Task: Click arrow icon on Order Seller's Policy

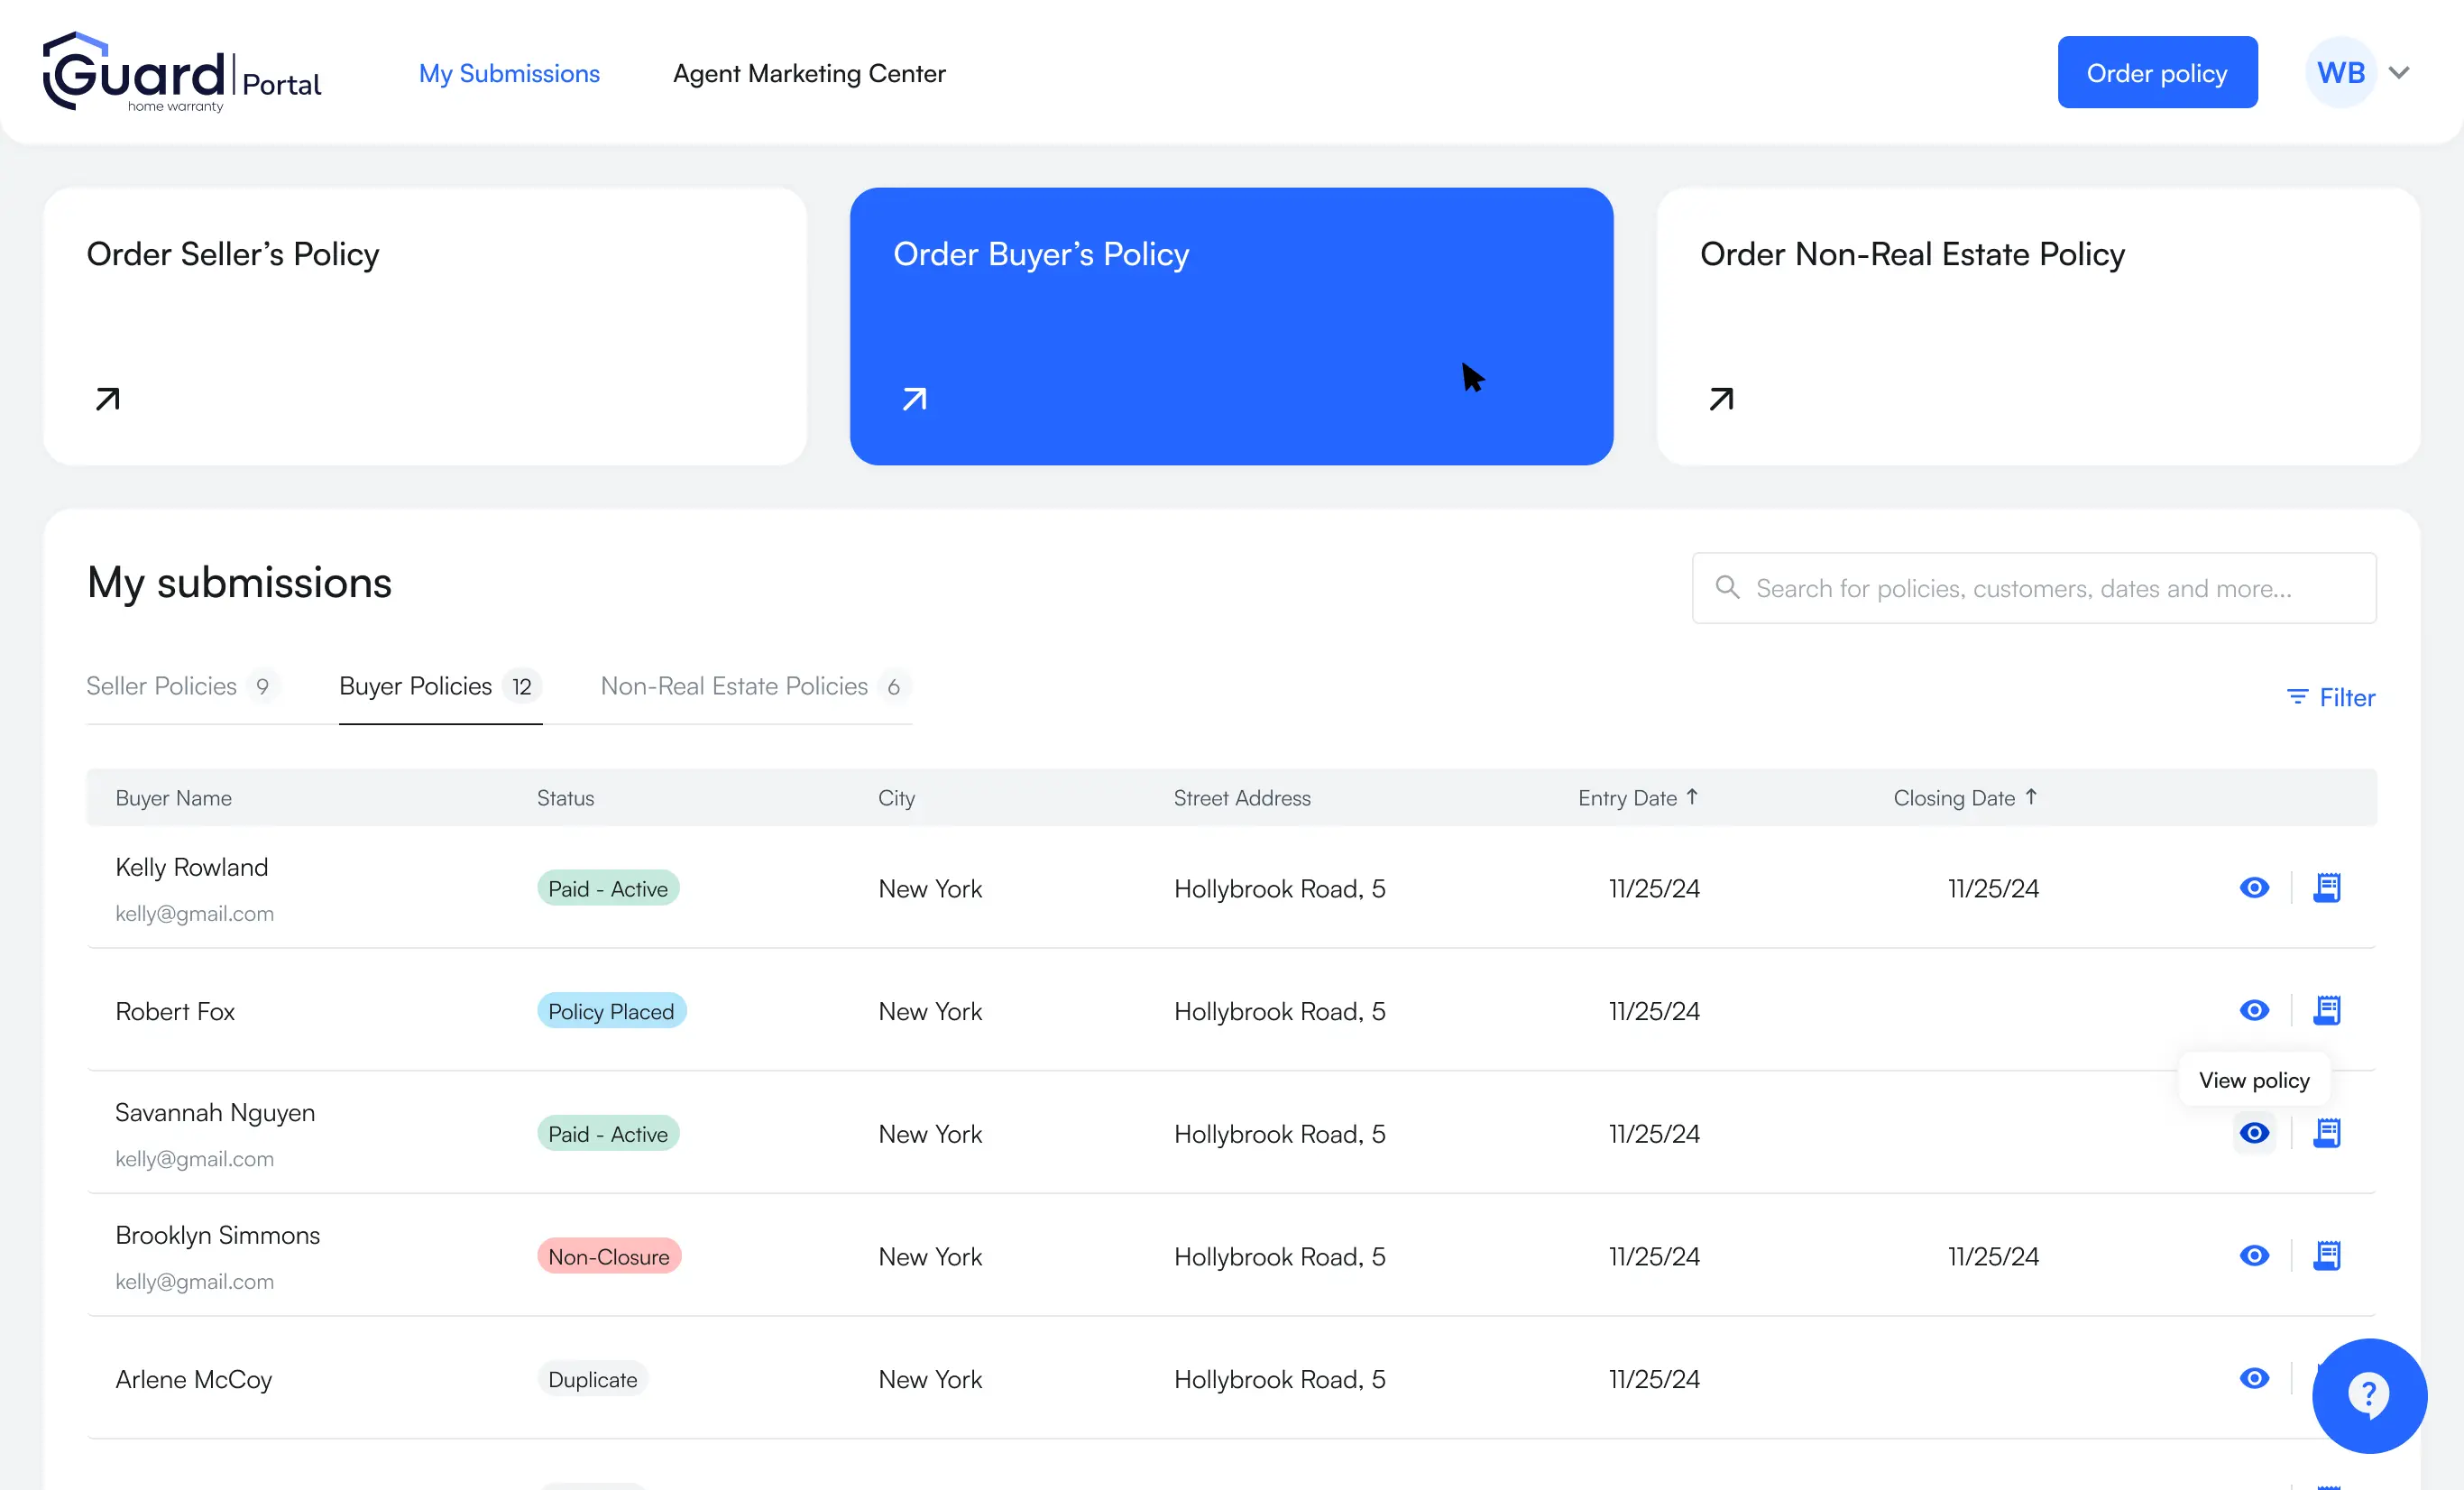Action: point(107,399)
